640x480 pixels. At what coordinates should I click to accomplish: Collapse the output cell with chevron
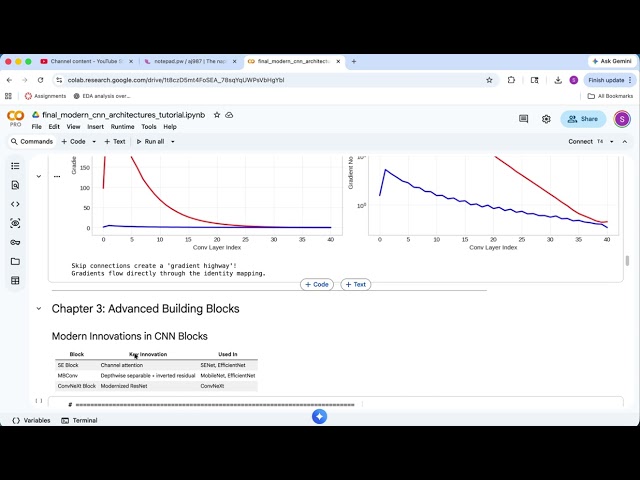[39, 176]
